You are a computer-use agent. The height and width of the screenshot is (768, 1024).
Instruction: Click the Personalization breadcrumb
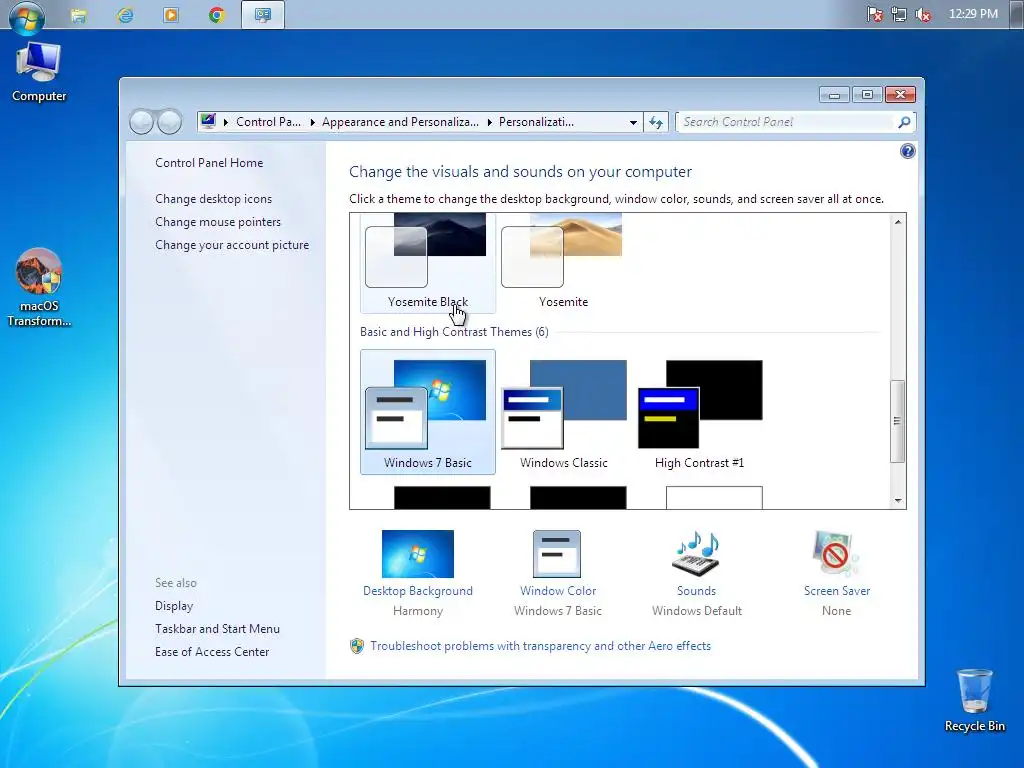coord(536,122)
